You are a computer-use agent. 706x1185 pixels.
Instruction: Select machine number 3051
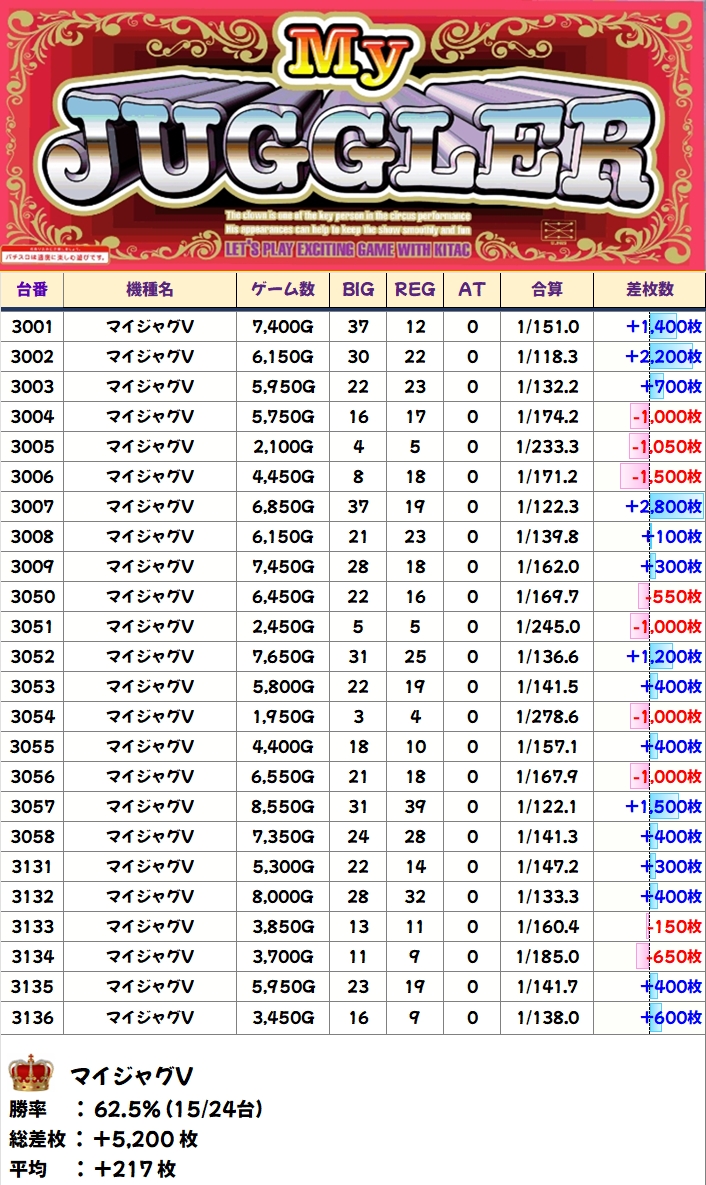click(x=32, y=627)
